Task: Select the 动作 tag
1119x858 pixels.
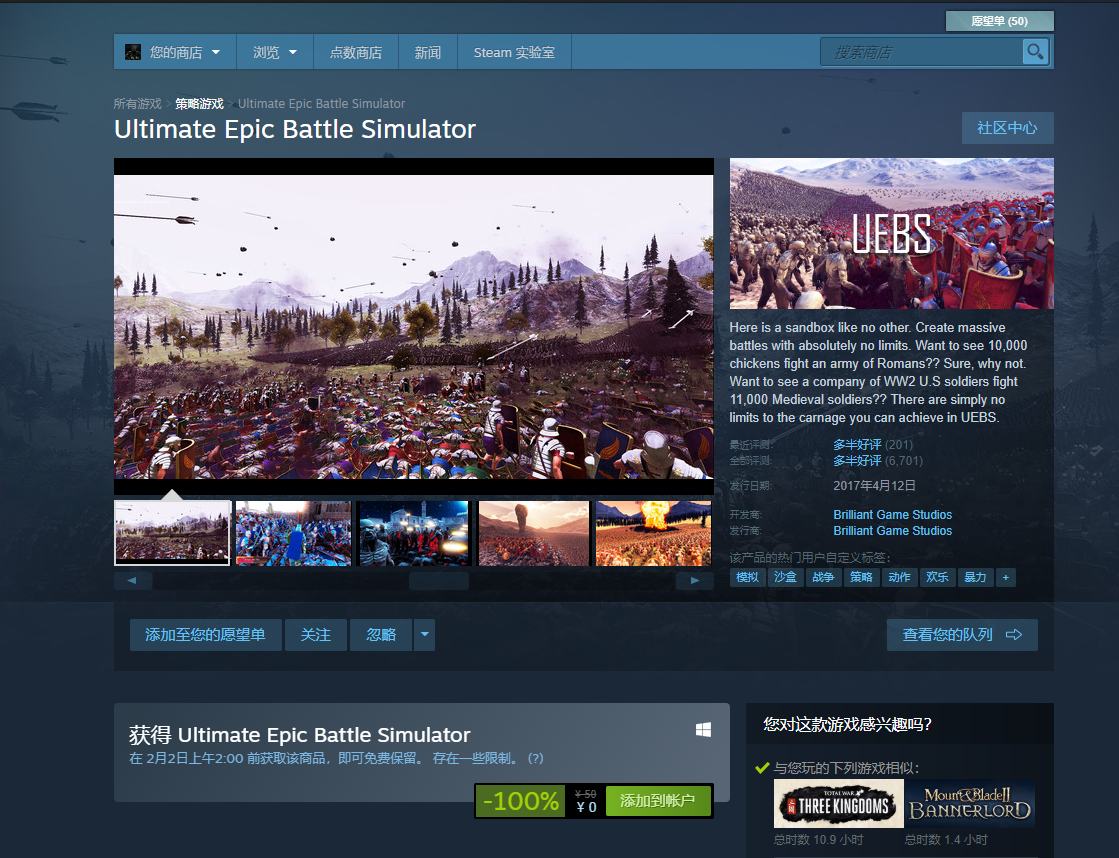Action: pyautogui.click(x=899, y=577)
